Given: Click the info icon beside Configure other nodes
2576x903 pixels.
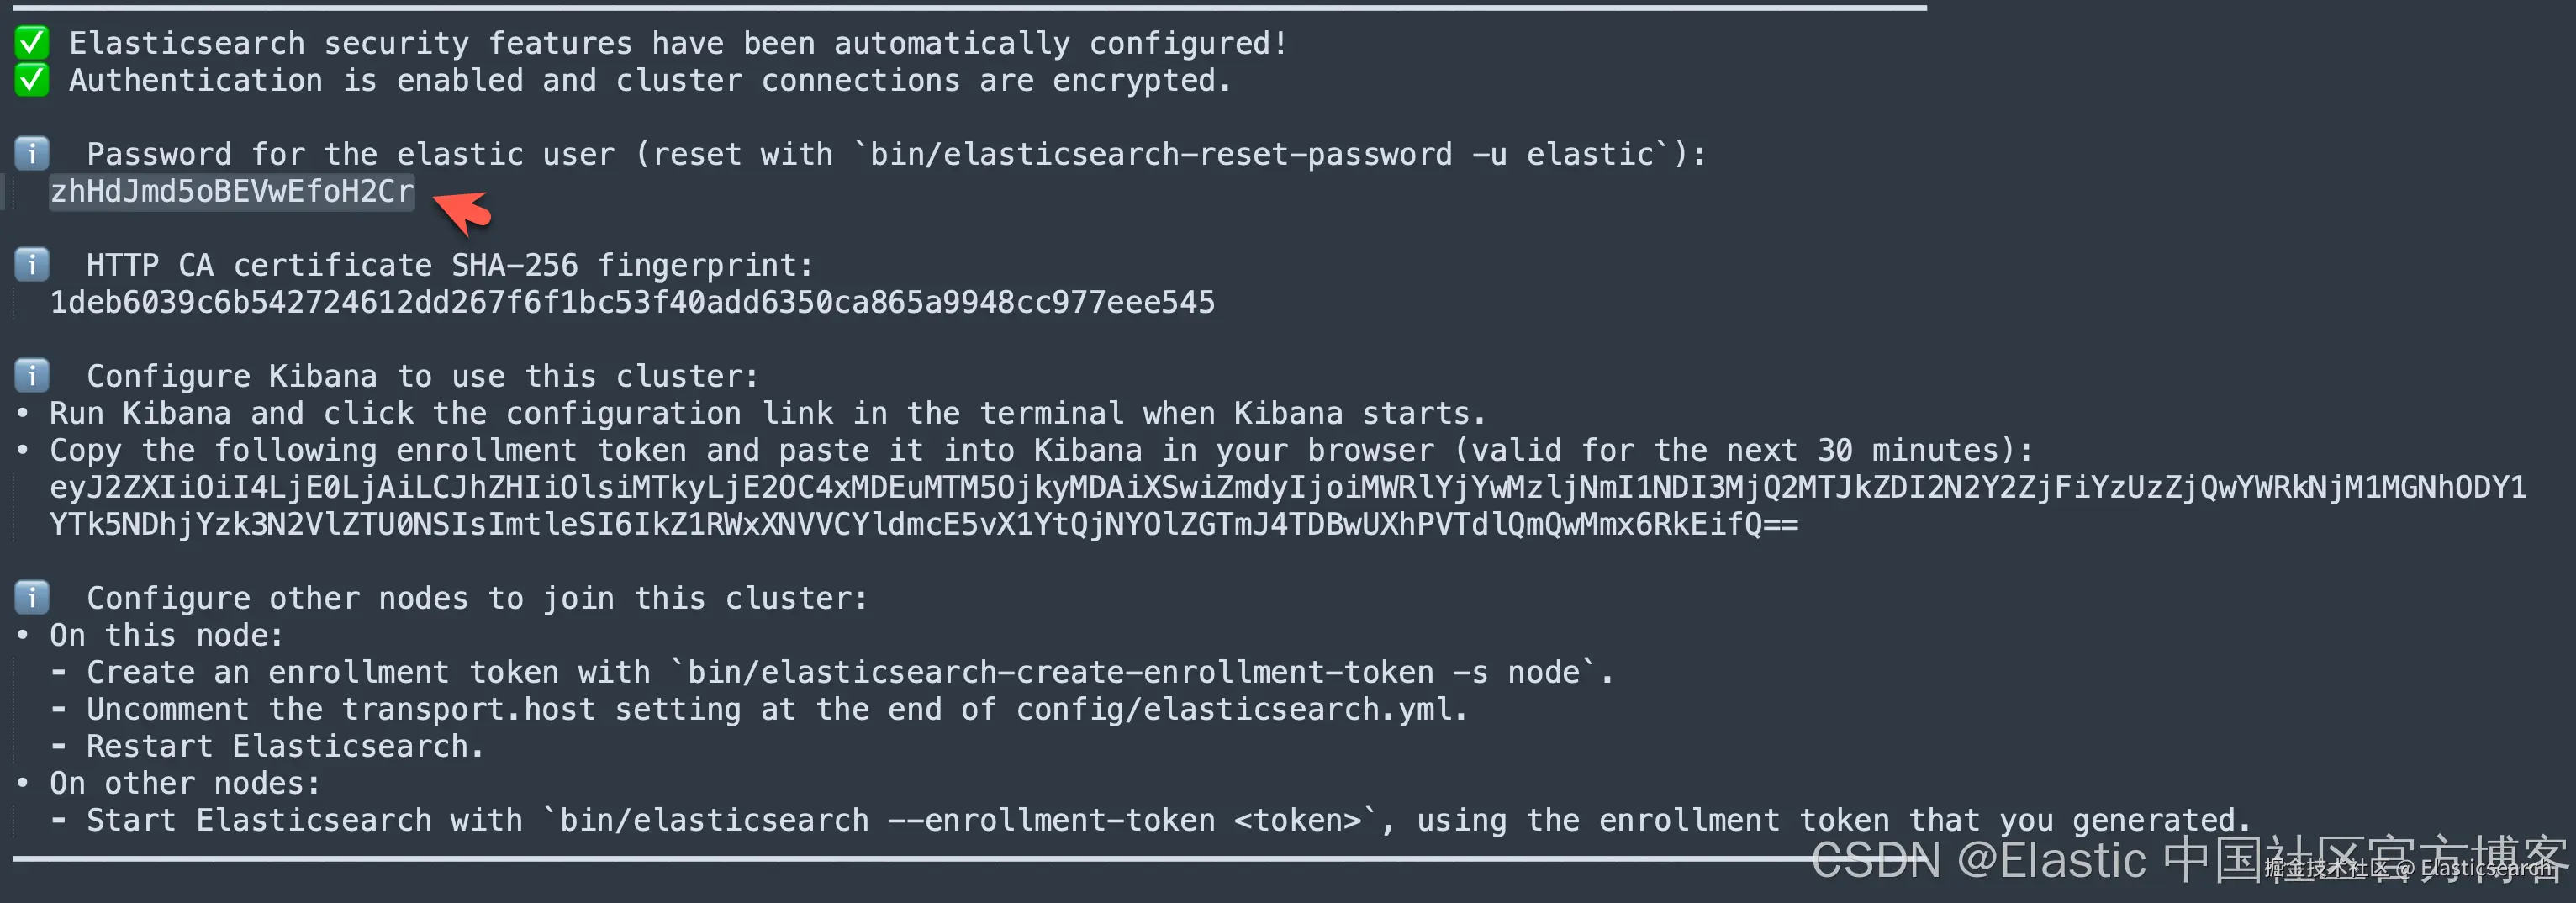Looking at the screenshot, I should 31,598.
